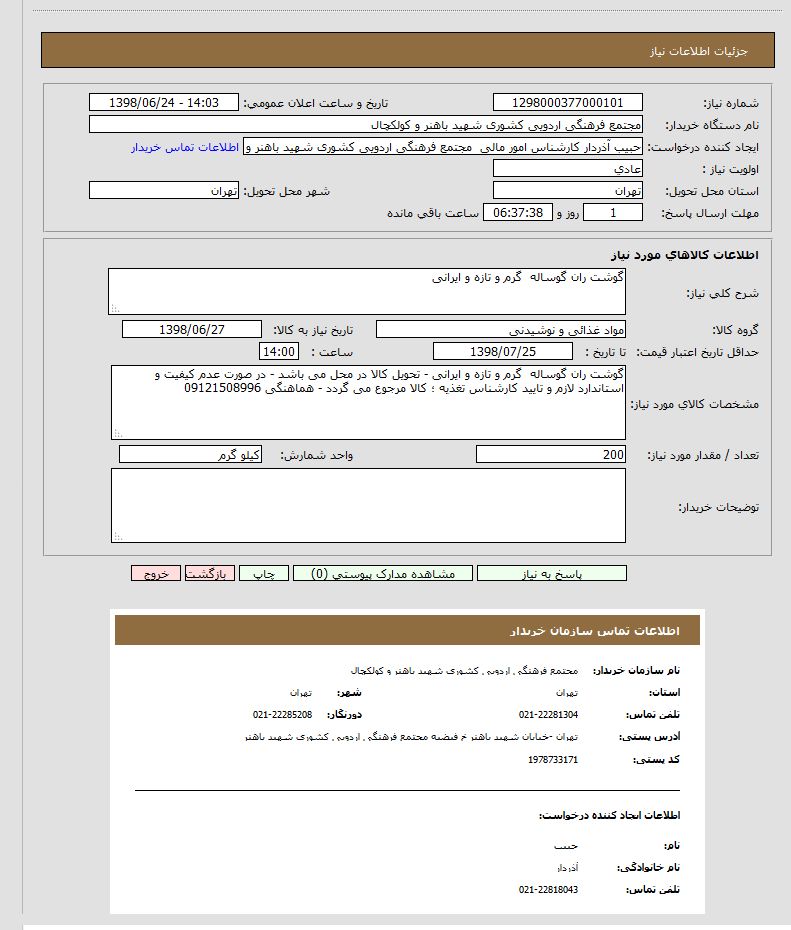The width and height of the screenshot is (791, 930).
Task: Click the پاسخ به نیاز button
Action: pyautogui.click(x=552, y=574)
